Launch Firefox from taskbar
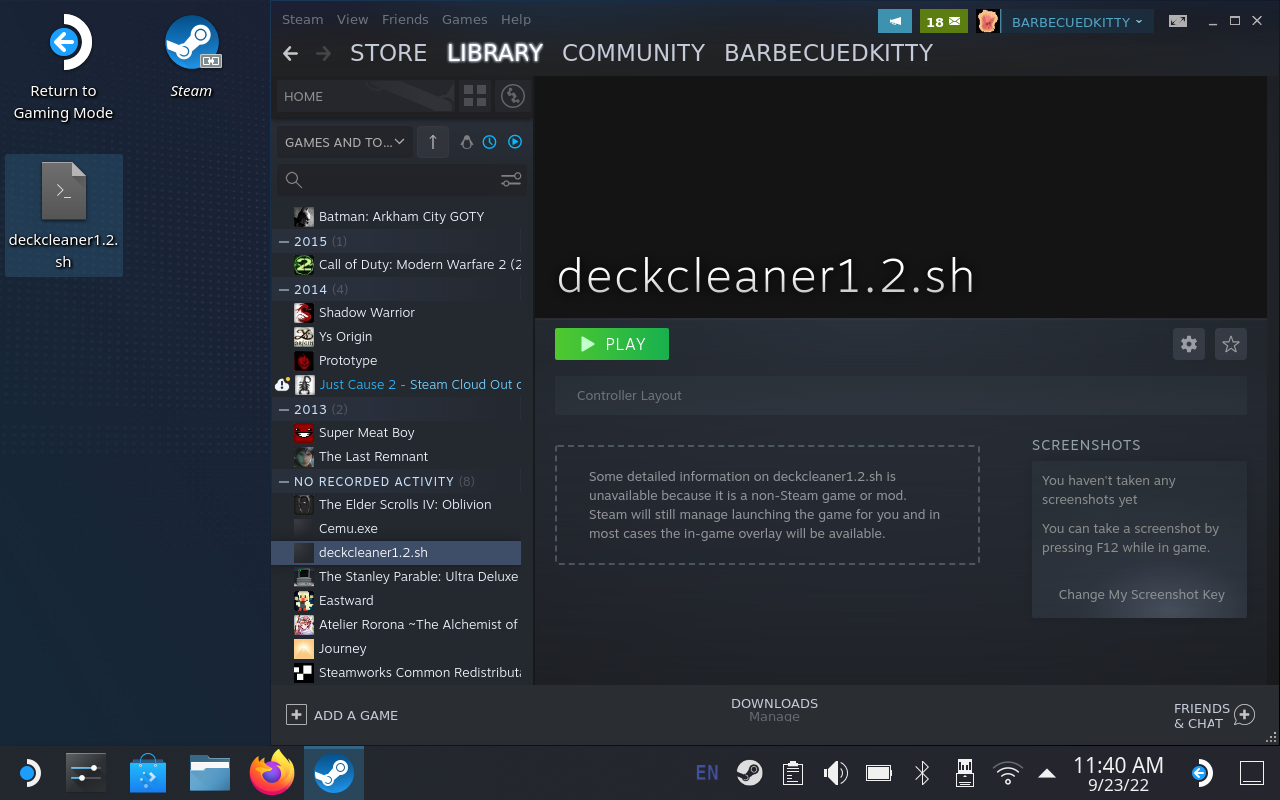 (x=272, y=773)
